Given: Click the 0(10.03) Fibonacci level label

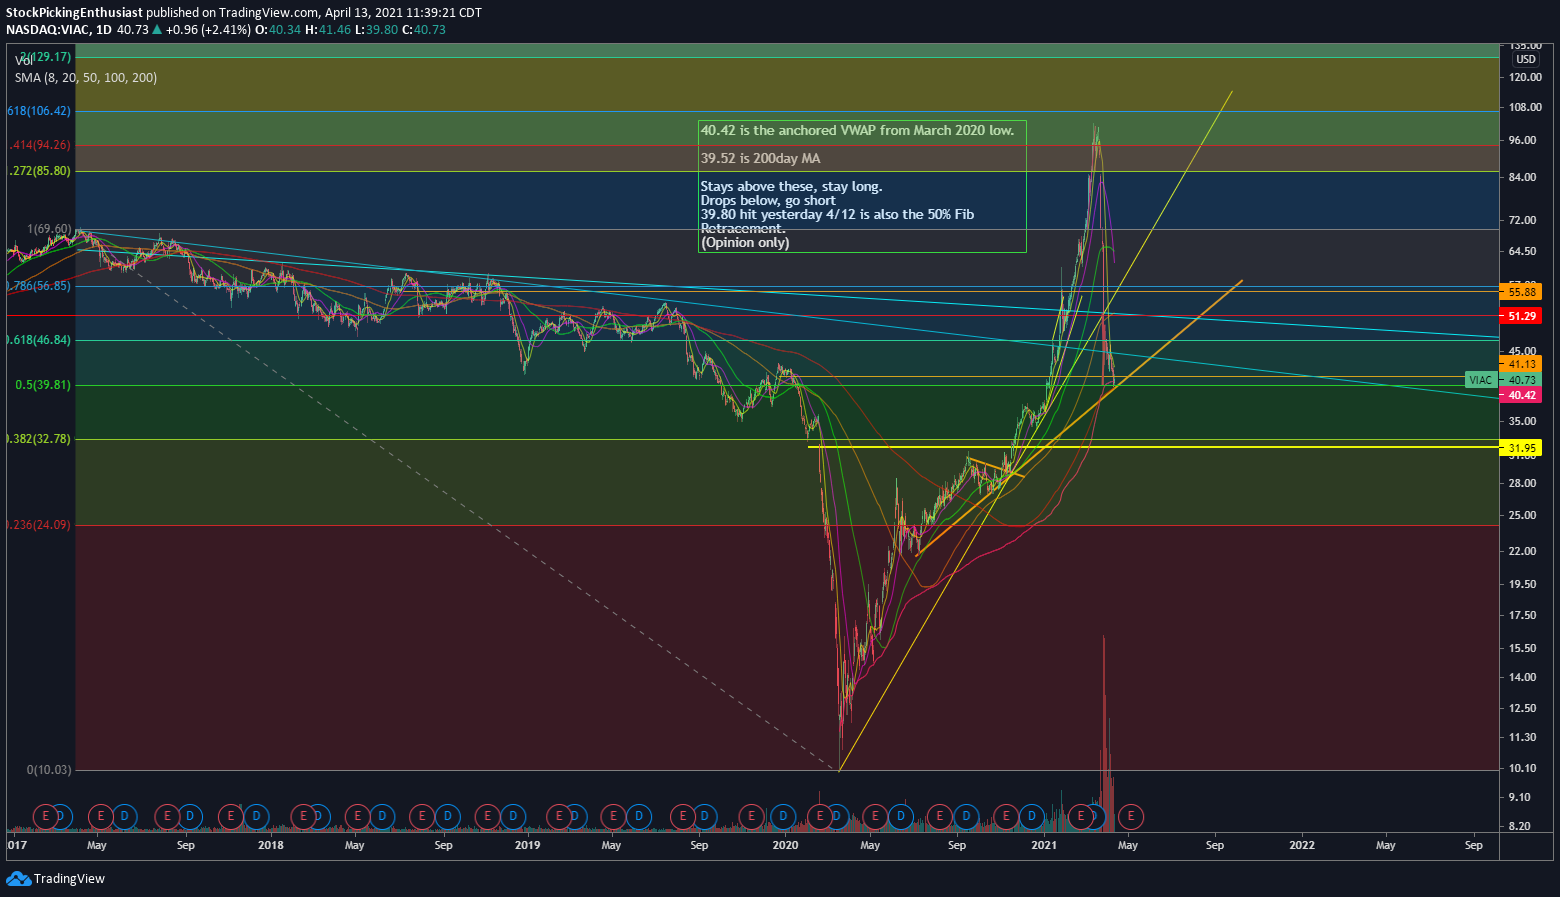Looking at the screenshot, I should coord(49,770).
